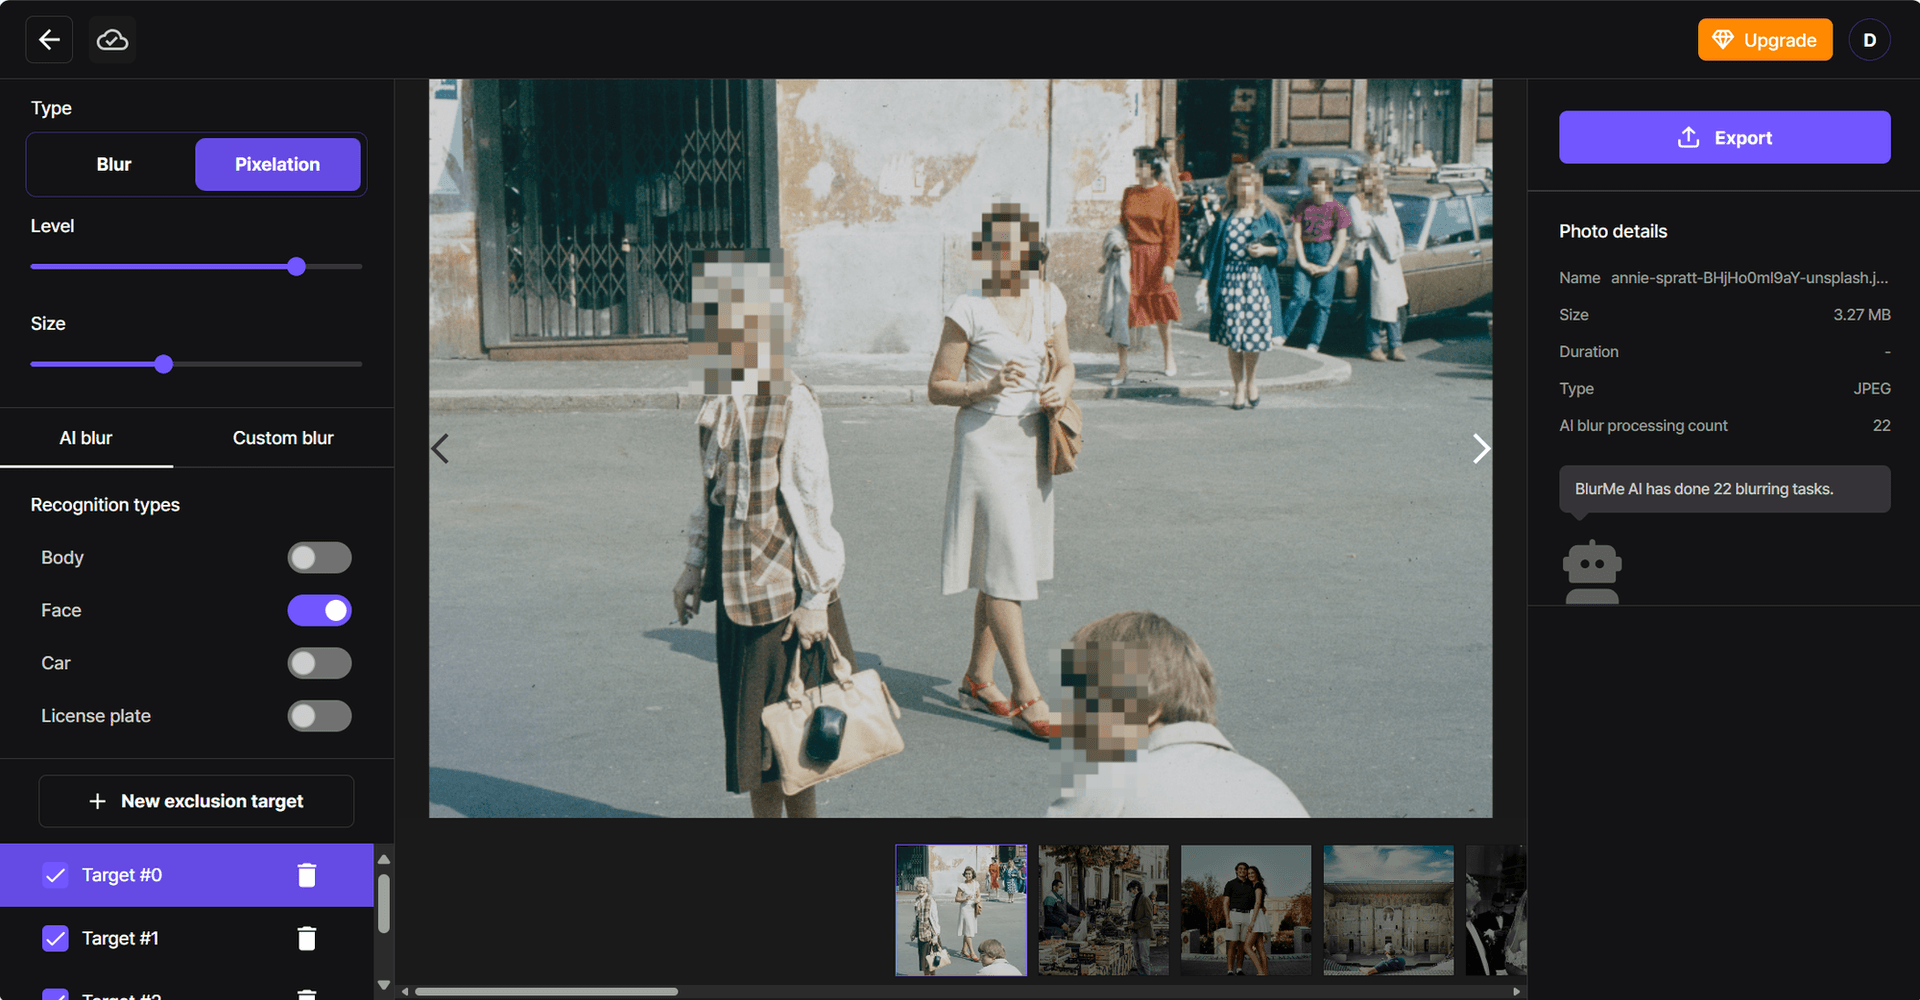
Task: Delete Target #1 with trash icon
Action: tap(307, 938)
